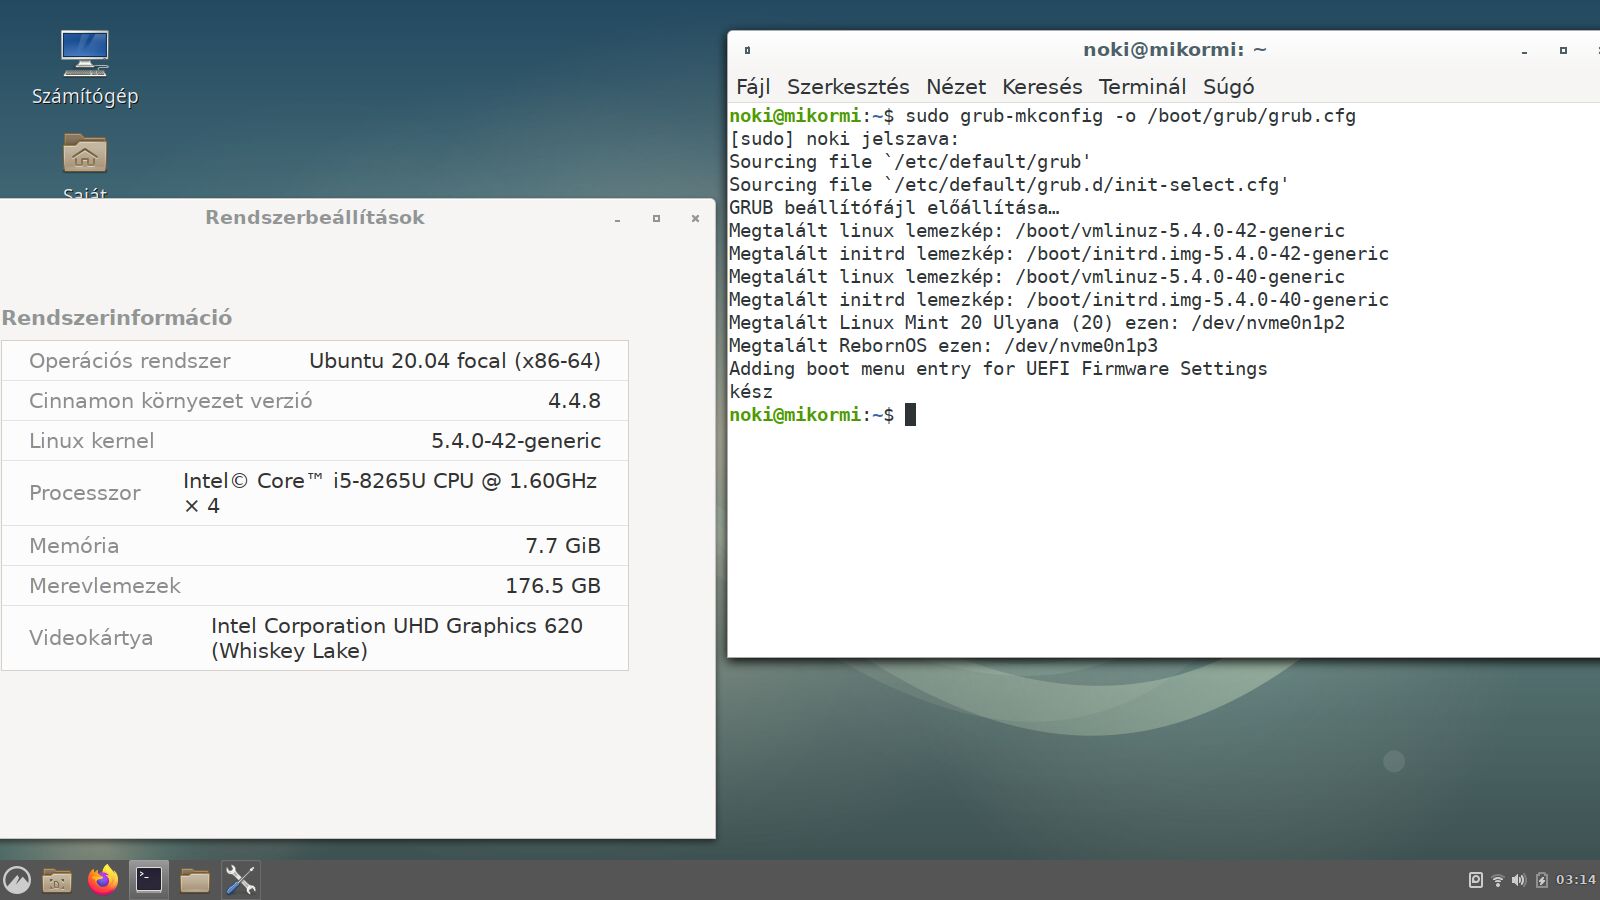Image resolution: width=1600 pixels, height=900 pixels.
Task: Select the System Settings wrench icon in panel
Action: coord(241,880)
